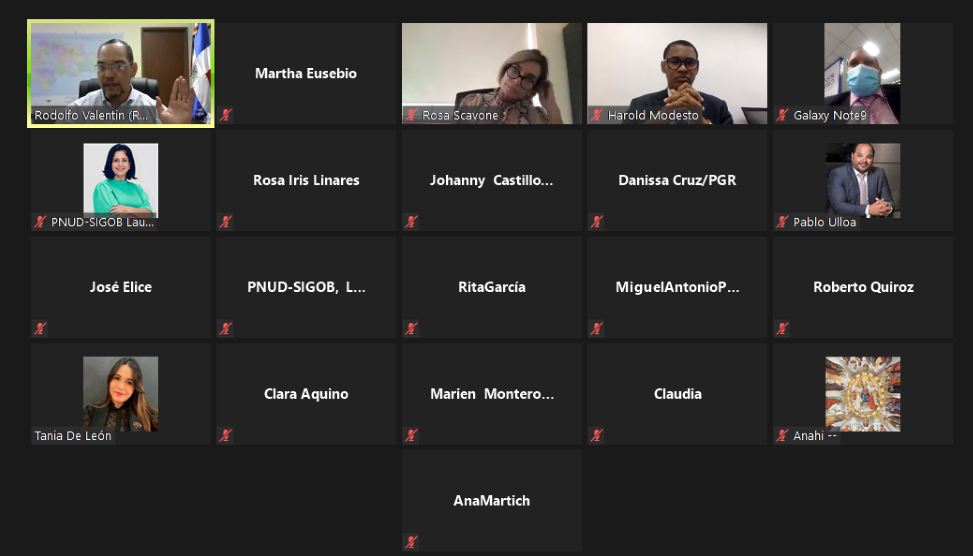The height and width of the screenshot is (556, 973).
Task: Select the Johanny Castillo... participant tile
Action: click(491, 180)
